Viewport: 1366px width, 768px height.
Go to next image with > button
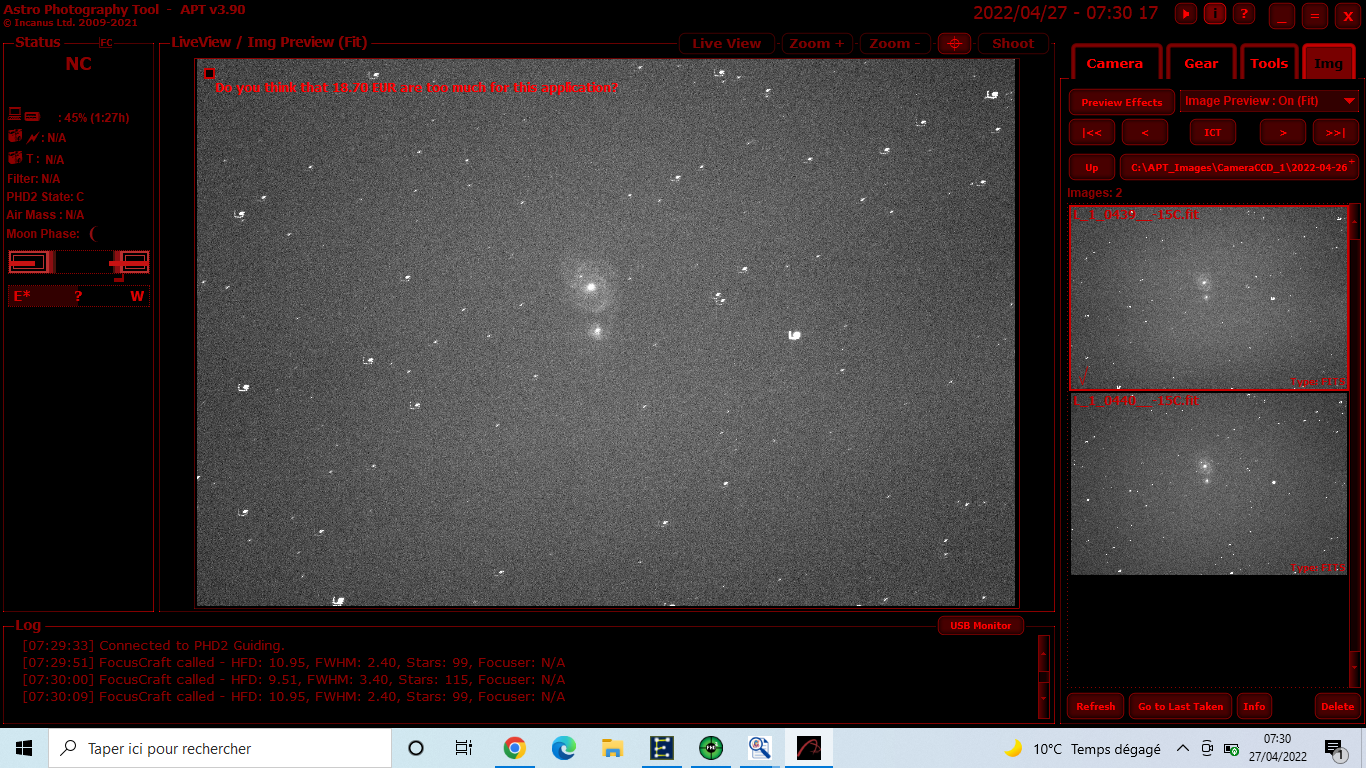click(1283, 132)
